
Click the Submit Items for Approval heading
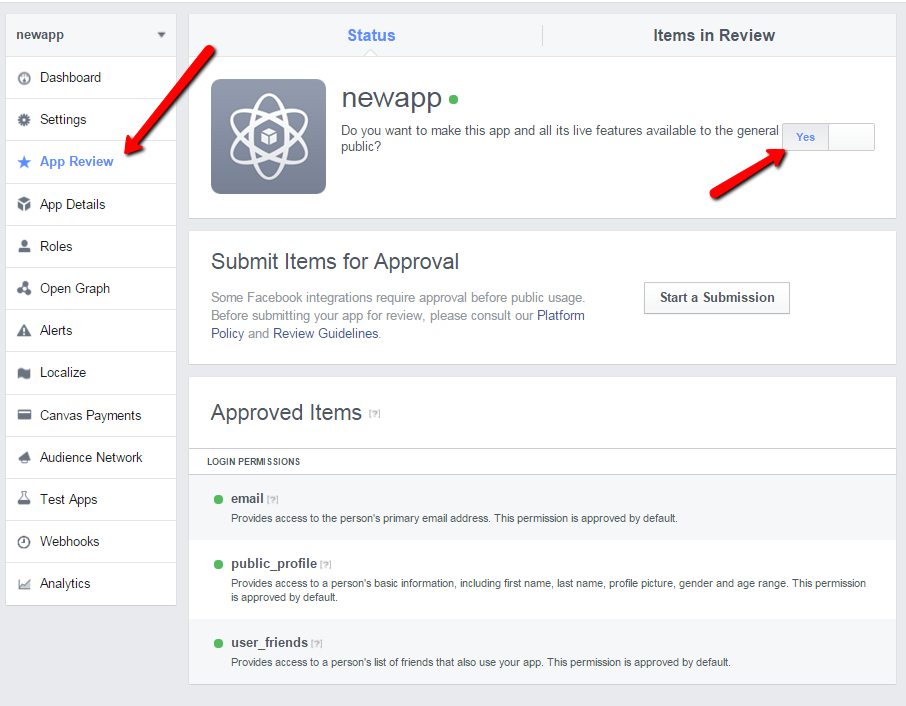pos(335,262)
